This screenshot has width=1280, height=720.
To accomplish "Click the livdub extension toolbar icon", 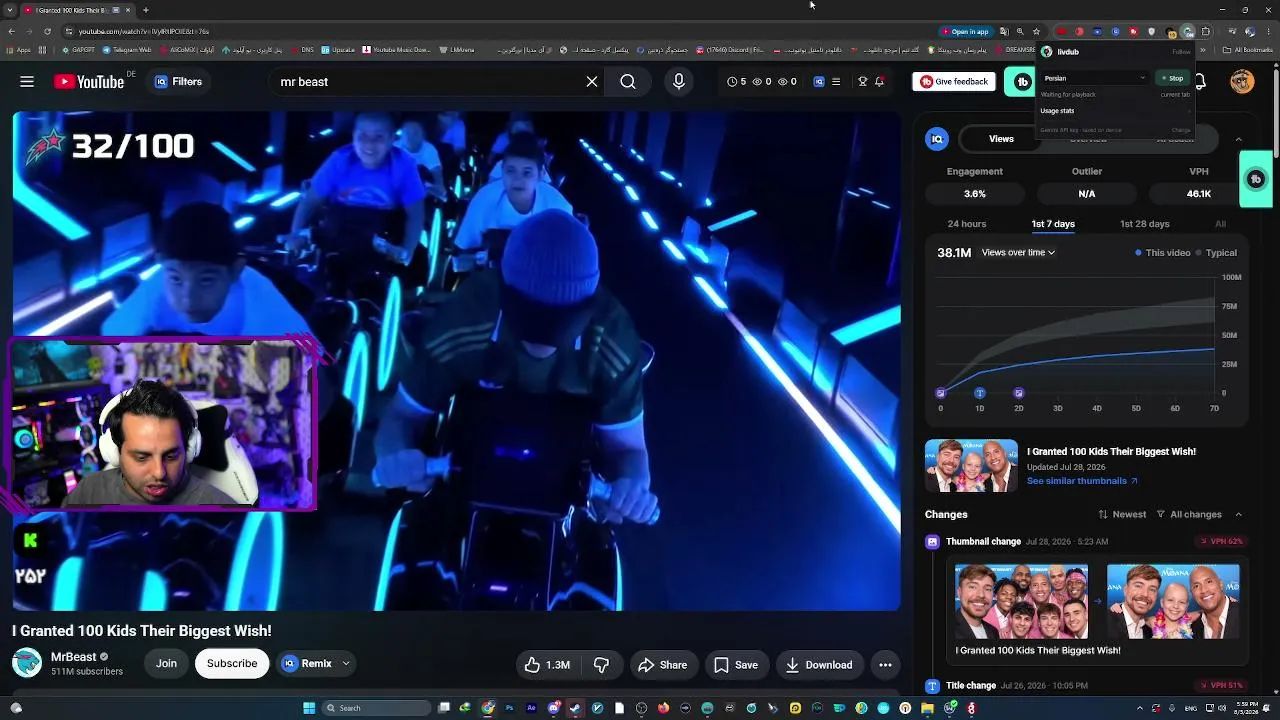I will point(1187,32).
